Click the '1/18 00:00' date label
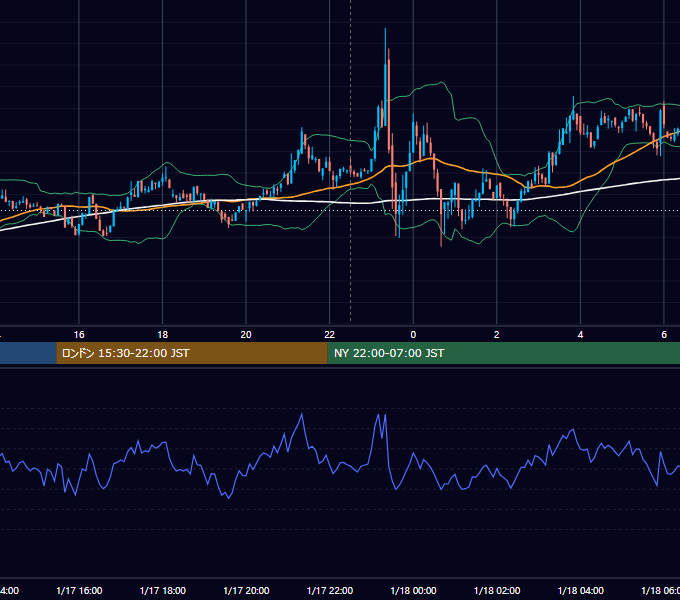 [413, 590]
